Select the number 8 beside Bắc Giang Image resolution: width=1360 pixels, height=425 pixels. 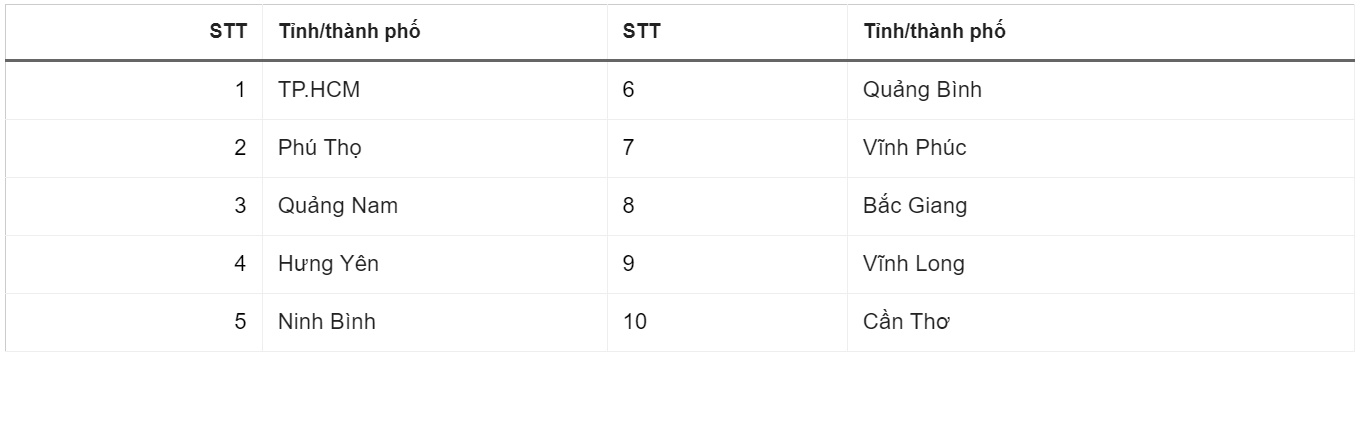coord(629,206)
